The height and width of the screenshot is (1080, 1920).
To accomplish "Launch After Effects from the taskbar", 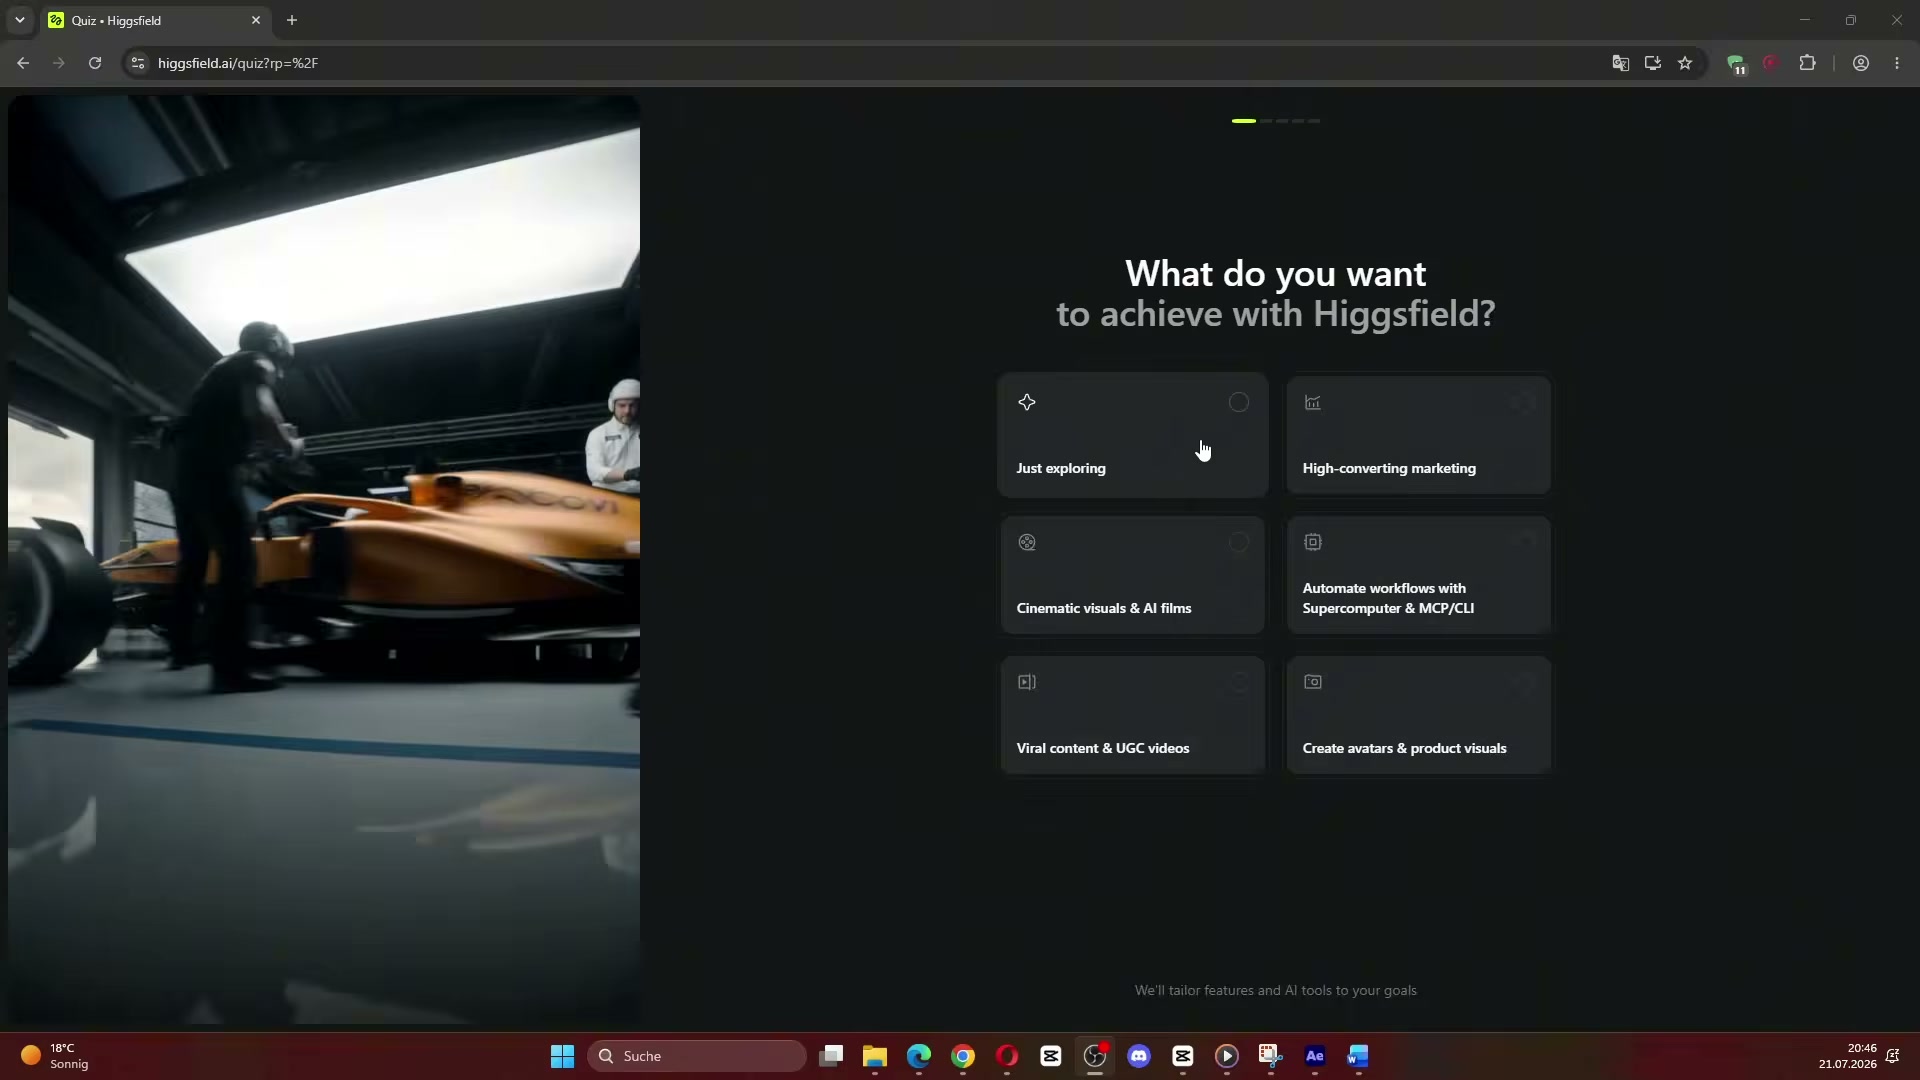I will (x=1315, y=1056).
